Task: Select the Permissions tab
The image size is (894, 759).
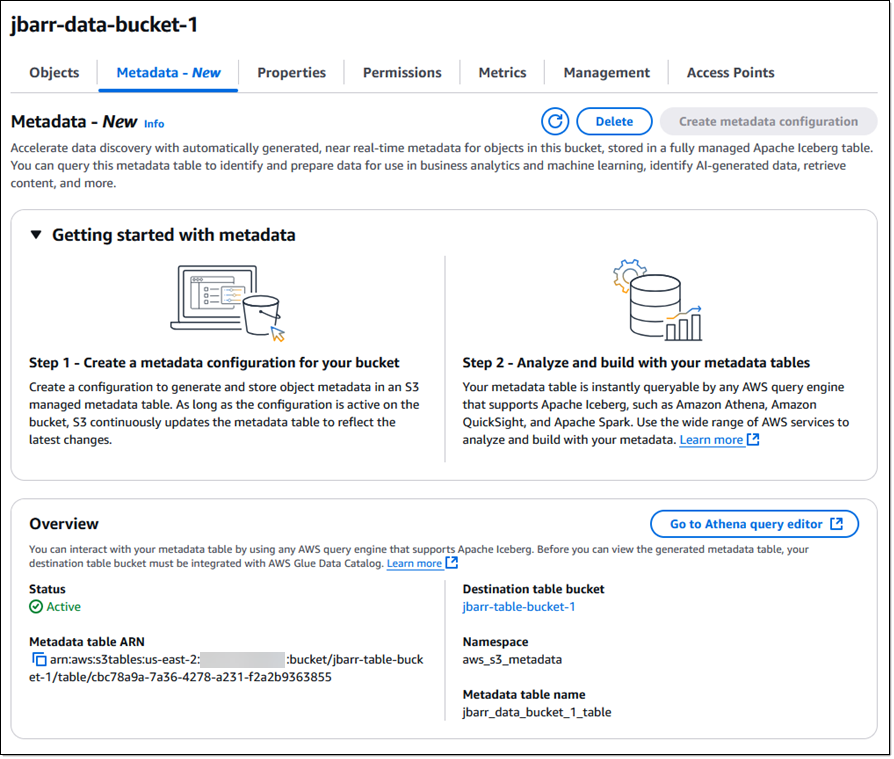Action: point(402,73)
